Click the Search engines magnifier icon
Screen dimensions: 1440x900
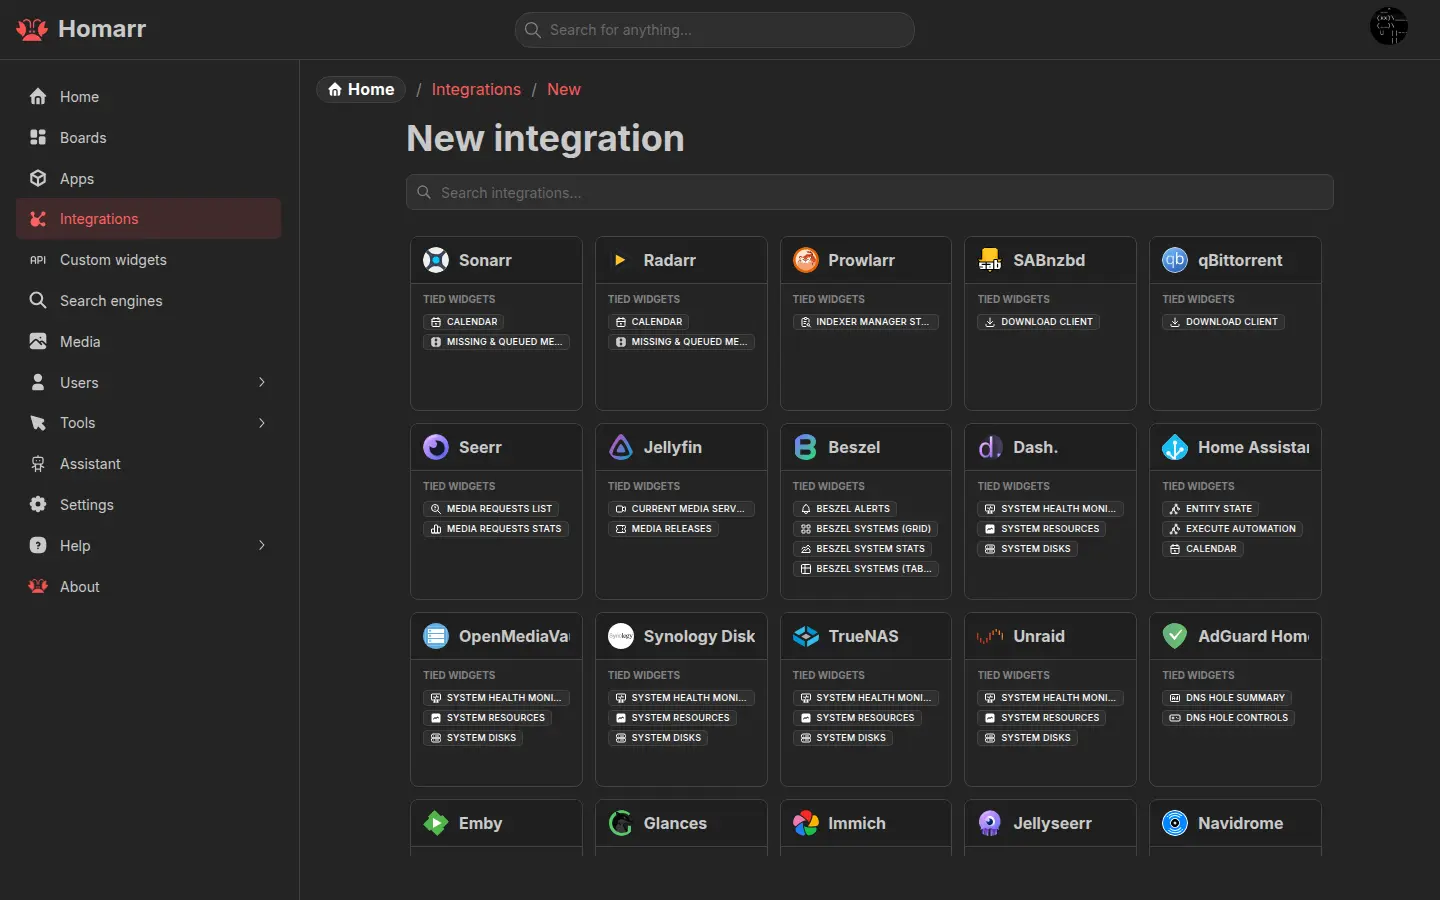coord(38,300)
